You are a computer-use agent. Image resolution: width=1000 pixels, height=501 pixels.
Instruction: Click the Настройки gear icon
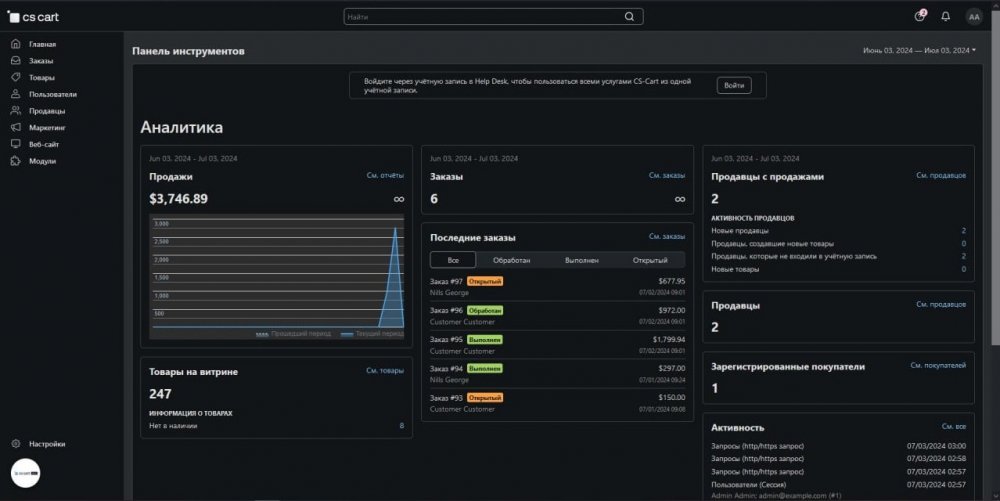pyautogui.click(x=15, y=444)
